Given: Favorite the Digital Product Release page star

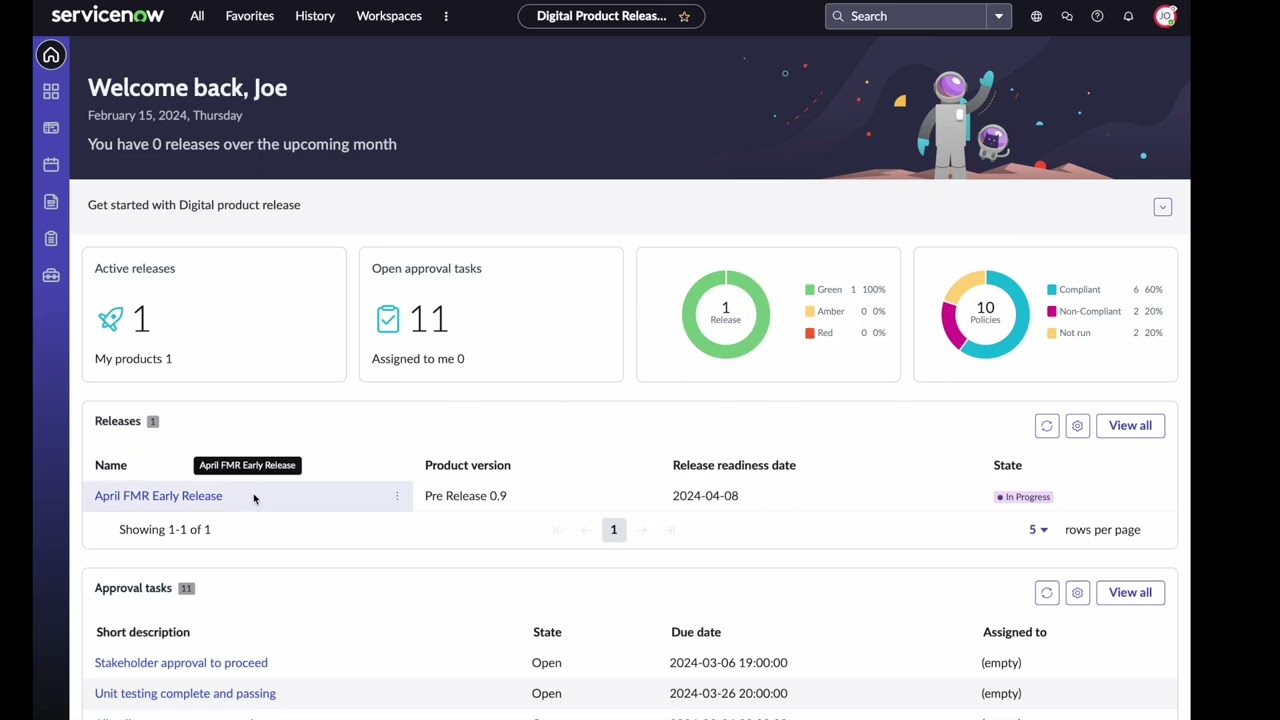Looking at the screenshot, I should [x=684, y=16].
